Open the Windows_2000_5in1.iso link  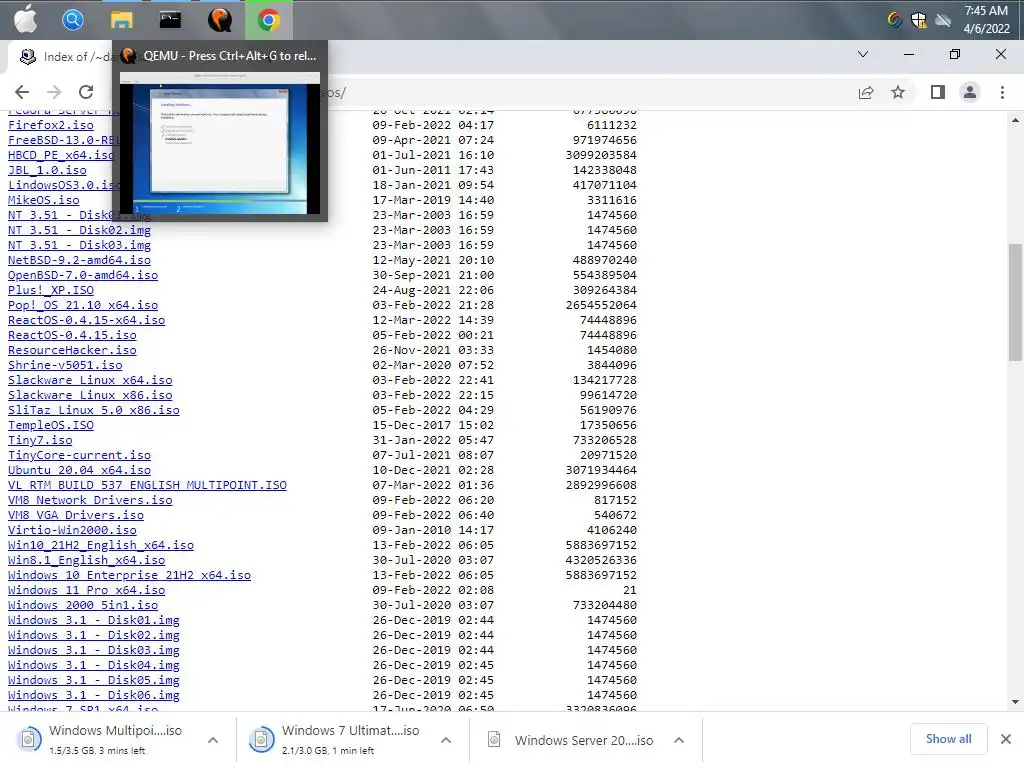[x=83, y=605]
